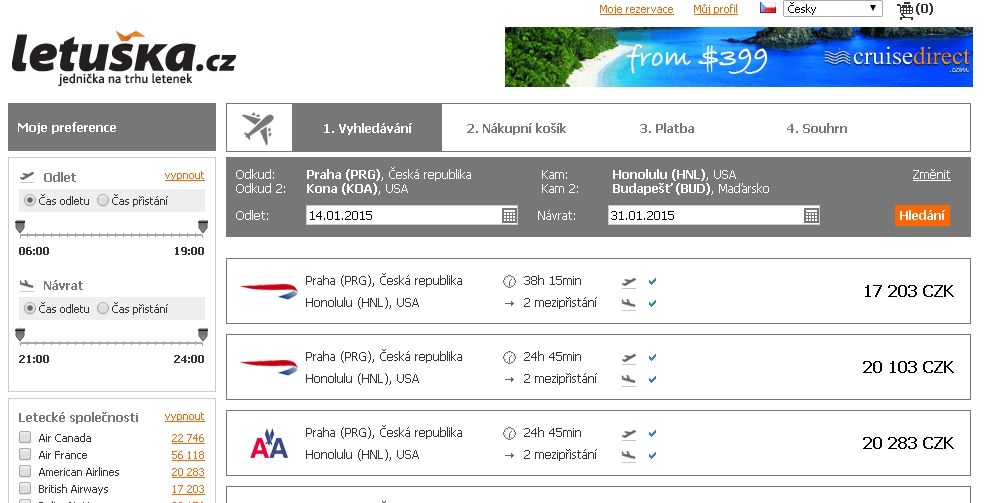Click the Změnit link
This screenshot has width=1000, height=503.
pyautogui.click(x=931, y=175)
